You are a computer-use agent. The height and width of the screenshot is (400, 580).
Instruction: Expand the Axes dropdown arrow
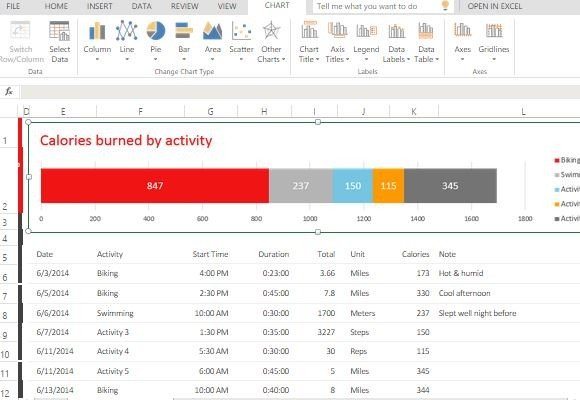tap(462, 59)
